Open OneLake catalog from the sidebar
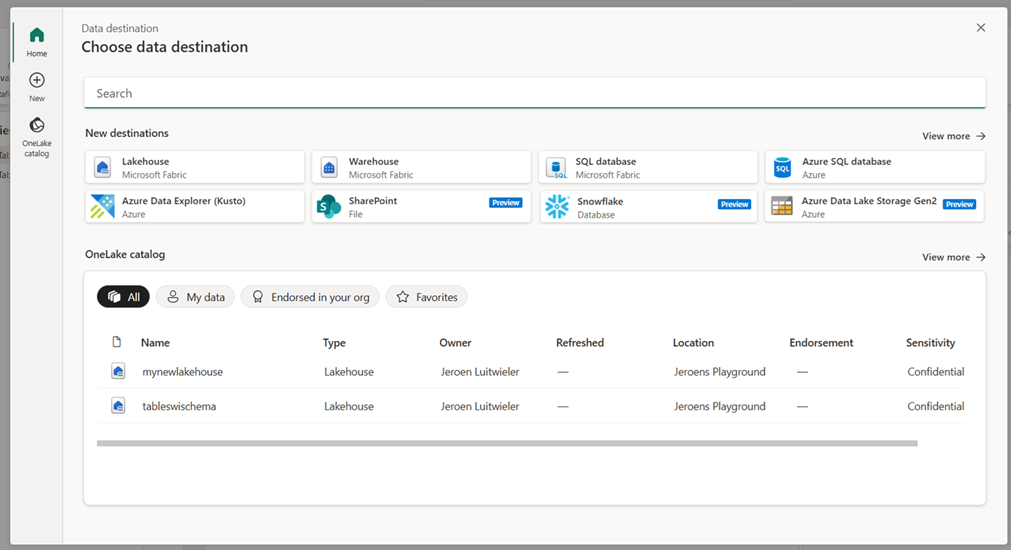Screen dimensions: 1011x550 click(37, 127)
